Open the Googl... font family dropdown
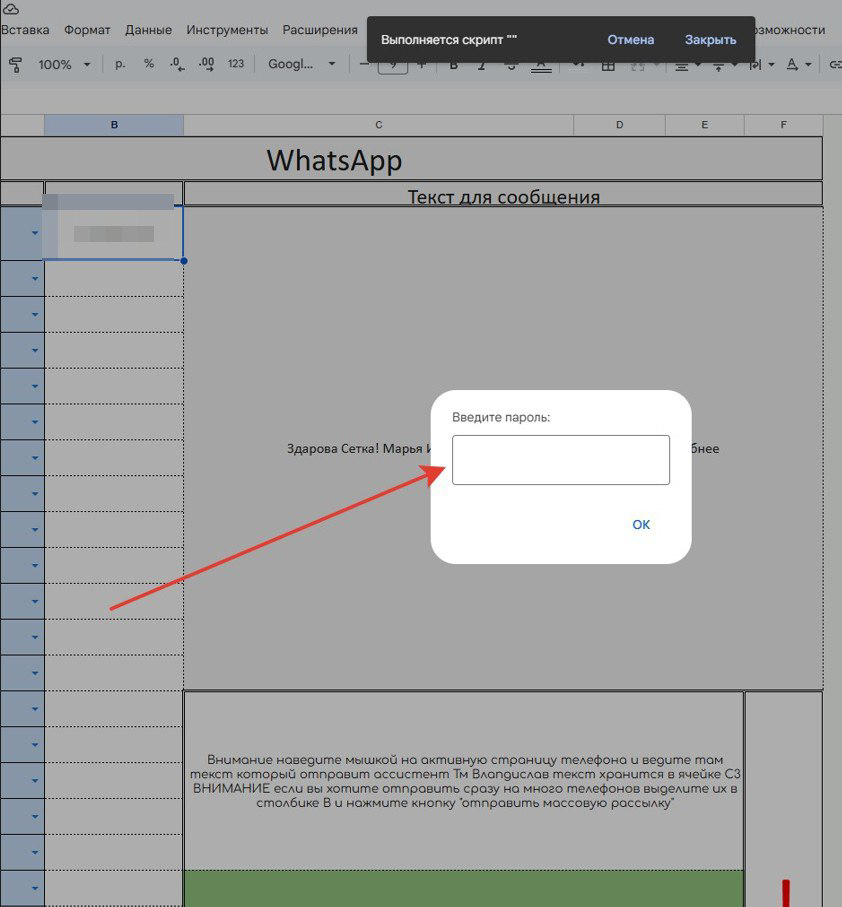Screen dimensions: 842x907 (x=301, y=64)
